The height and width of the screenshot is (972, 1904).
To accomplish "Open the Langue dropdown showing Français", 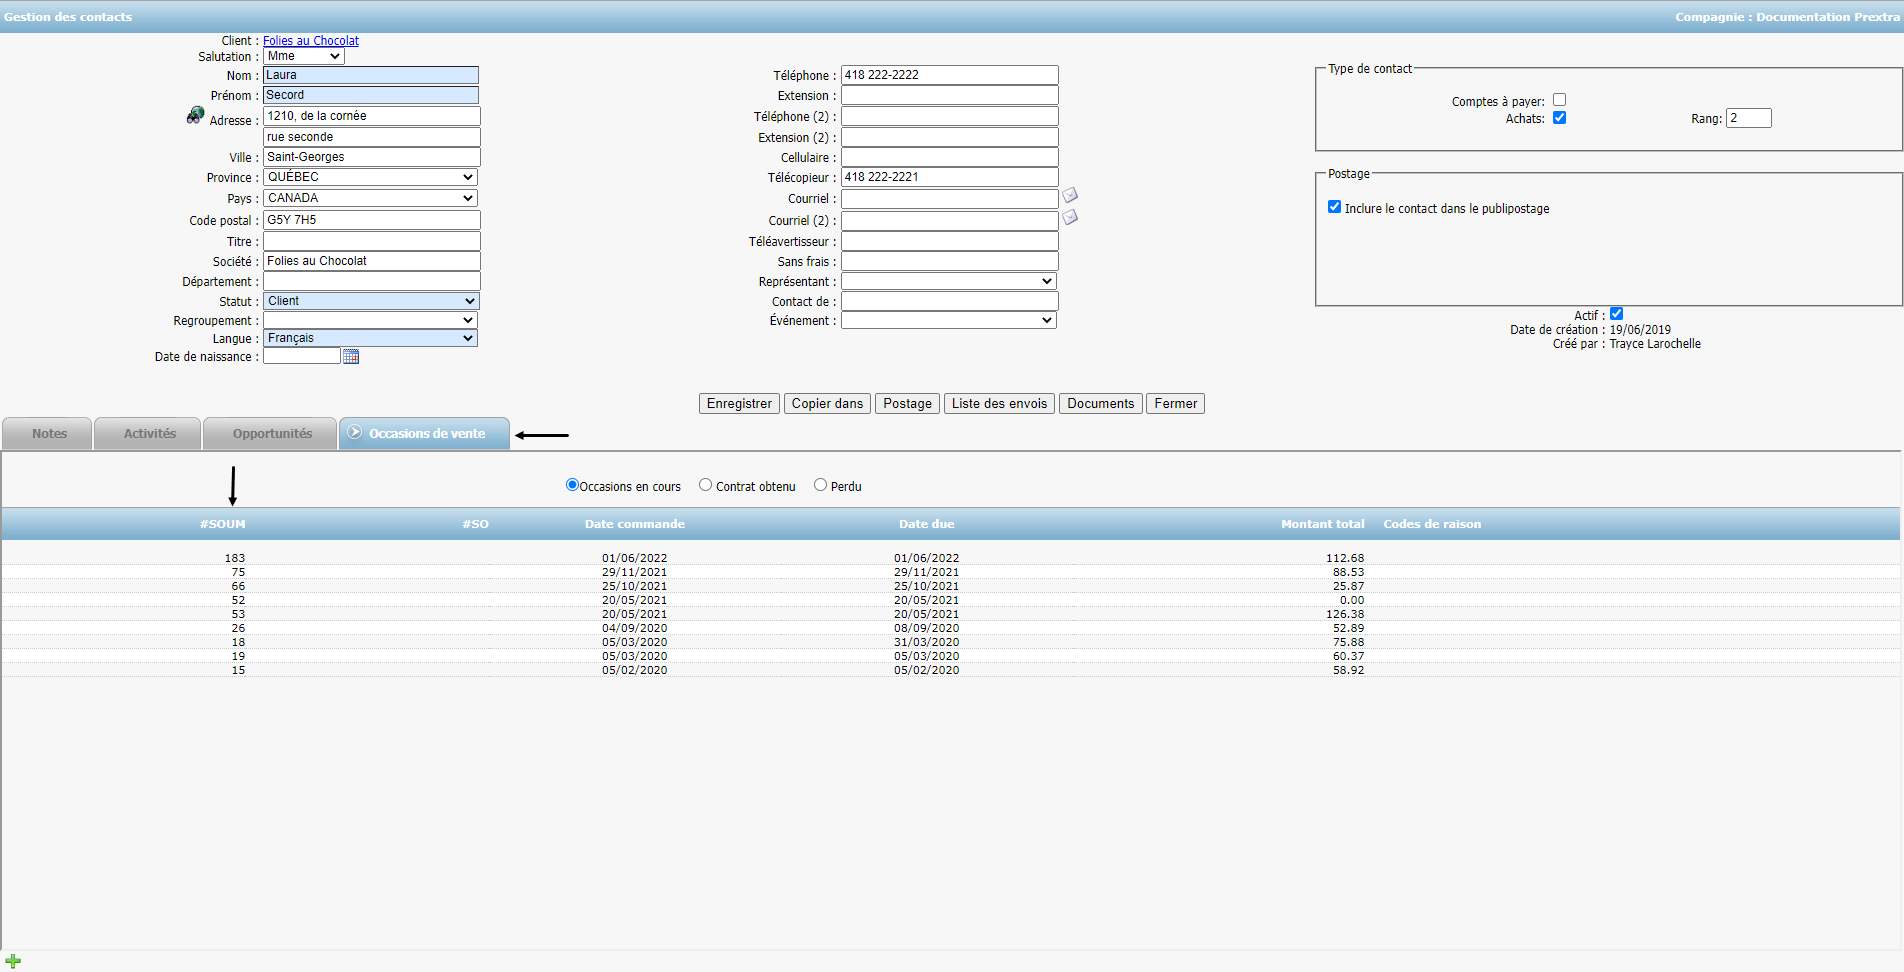I will 370,338.
